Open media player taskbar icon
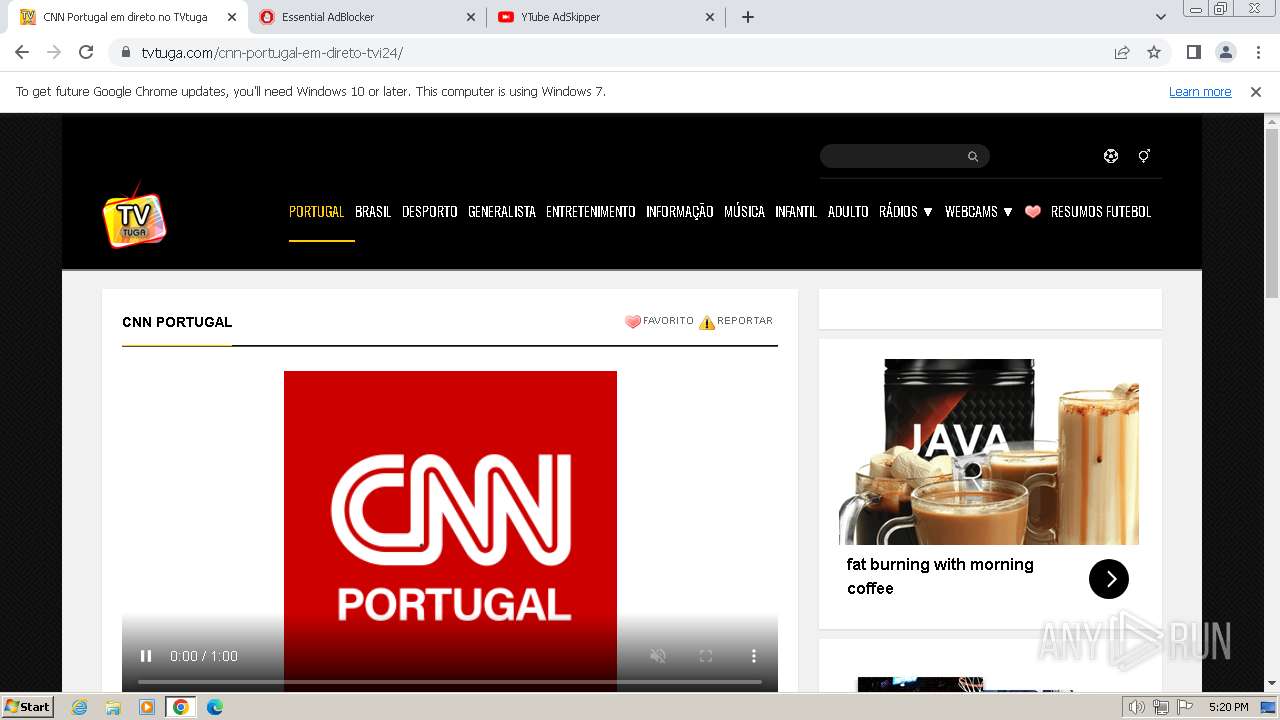The height and width of the screenshot is (720, 1280). 147,707
